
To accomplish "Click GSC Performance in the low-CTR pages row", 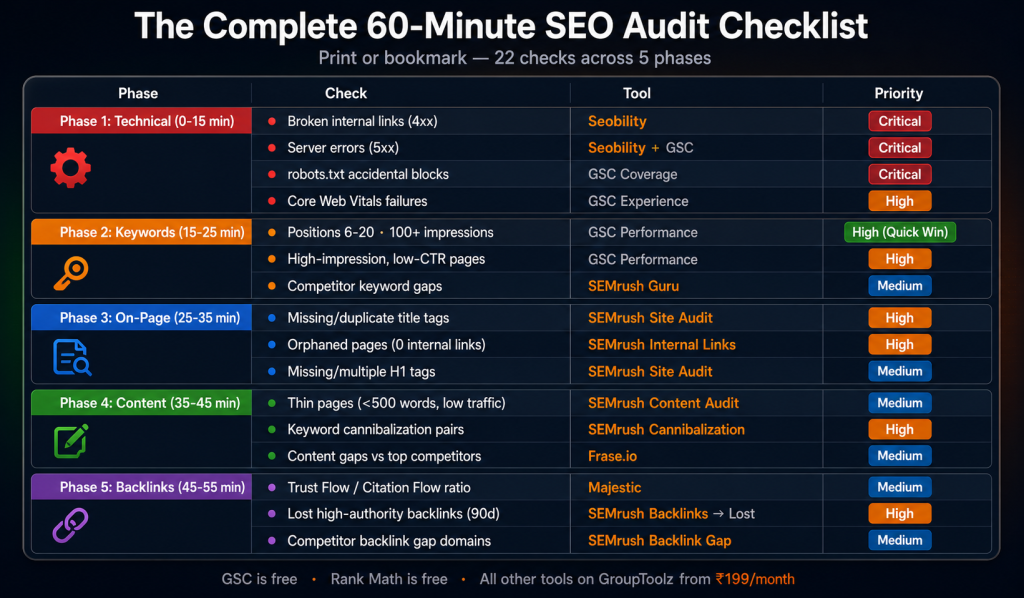I will pyautogui.click(x=643, y=259).
